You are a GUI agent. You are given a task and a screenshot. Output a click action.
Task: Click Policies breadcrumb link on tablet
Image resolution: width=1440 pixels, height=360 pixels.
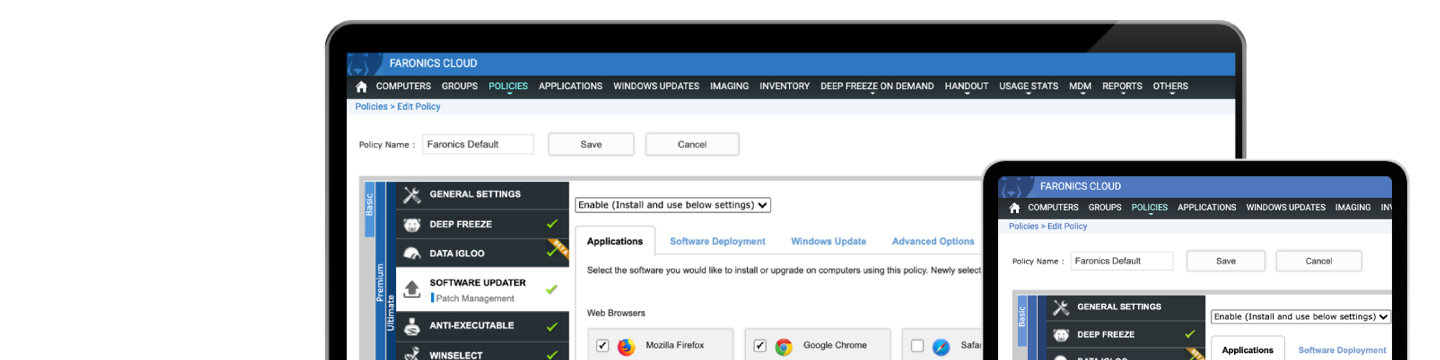pos(1024,226)
